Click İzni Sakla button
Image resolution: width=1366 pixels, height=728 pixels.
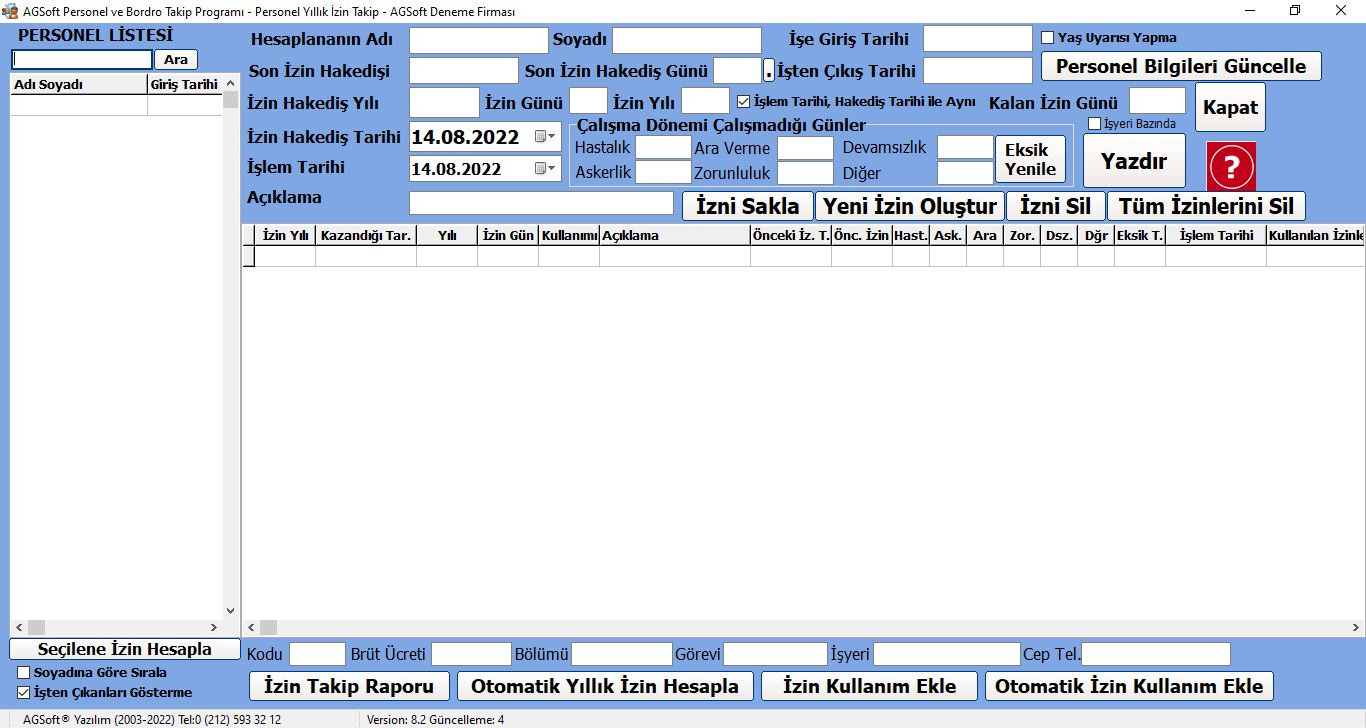coord(747,206)
